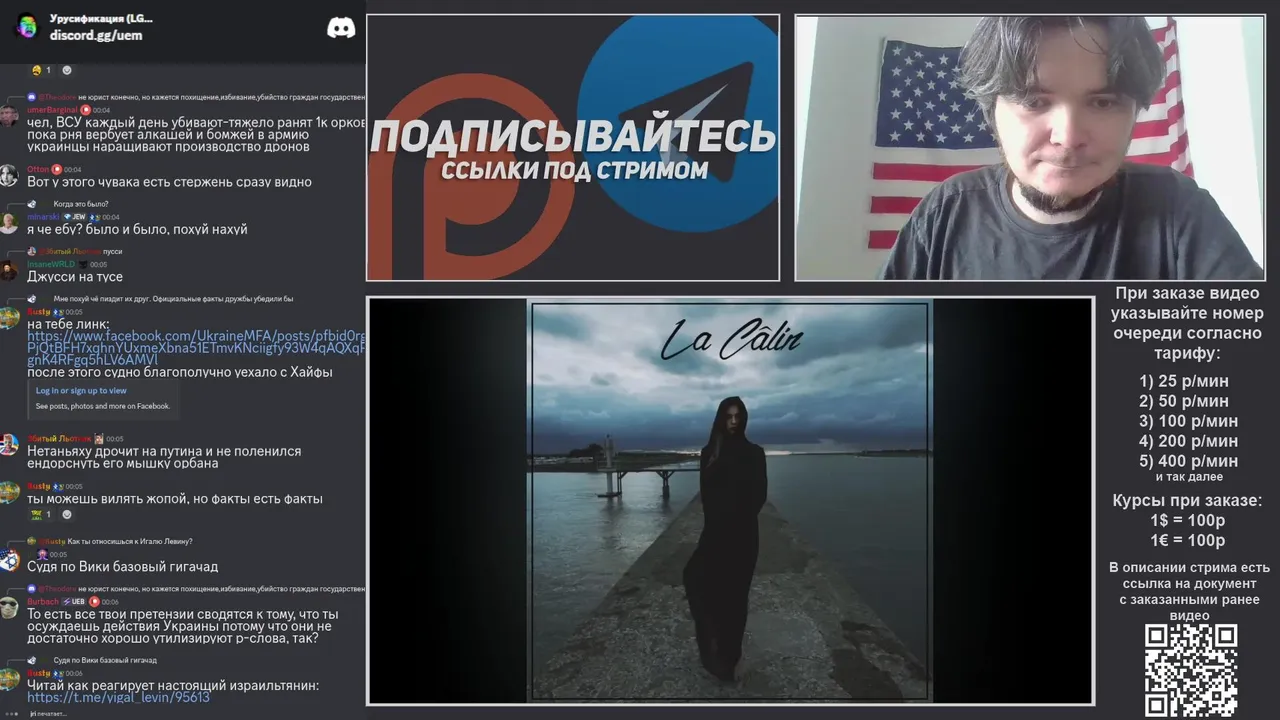Screen dimensions: 1280x720
Task: Click the emoji reaction with count 1 at chat top
Action: point(41,70)
